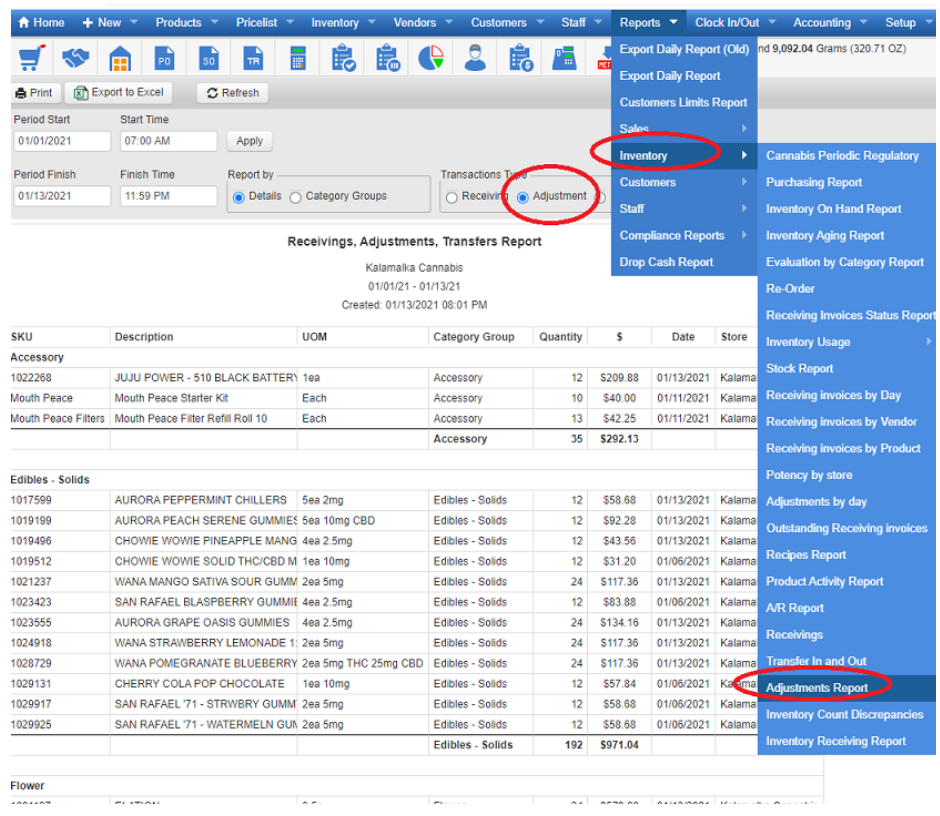Select Purchasing Report

click(x=846, y=182)
